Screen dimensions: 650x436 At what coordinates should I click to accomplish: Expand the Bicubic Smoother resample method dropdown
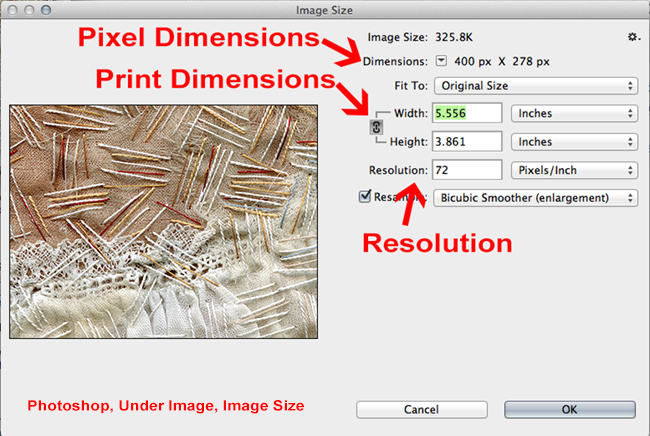pos(536,198)
